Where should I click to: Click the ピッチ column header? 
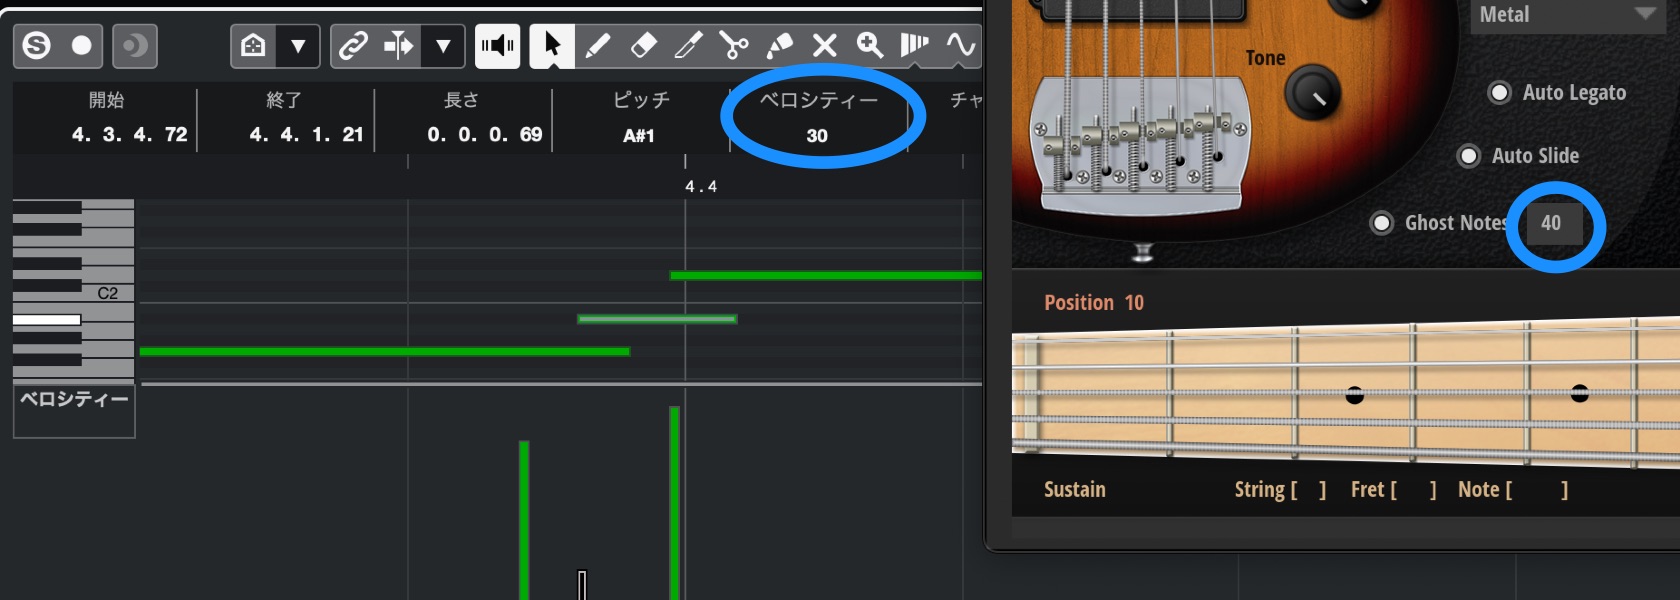coord(641,100)
